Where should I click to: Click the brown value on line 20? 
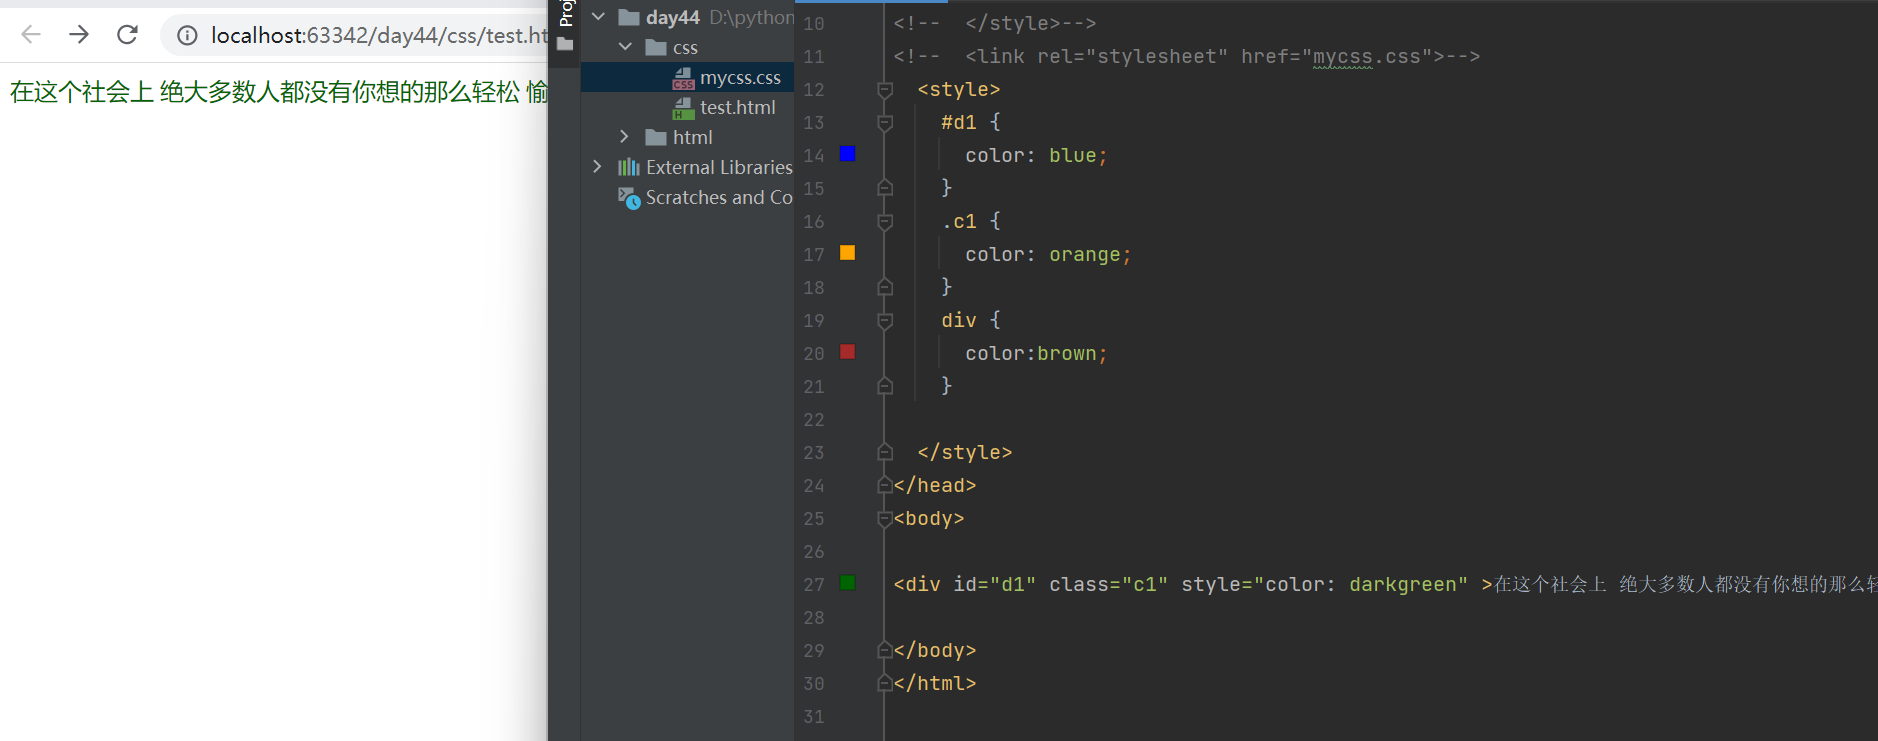click(1067, 354)
